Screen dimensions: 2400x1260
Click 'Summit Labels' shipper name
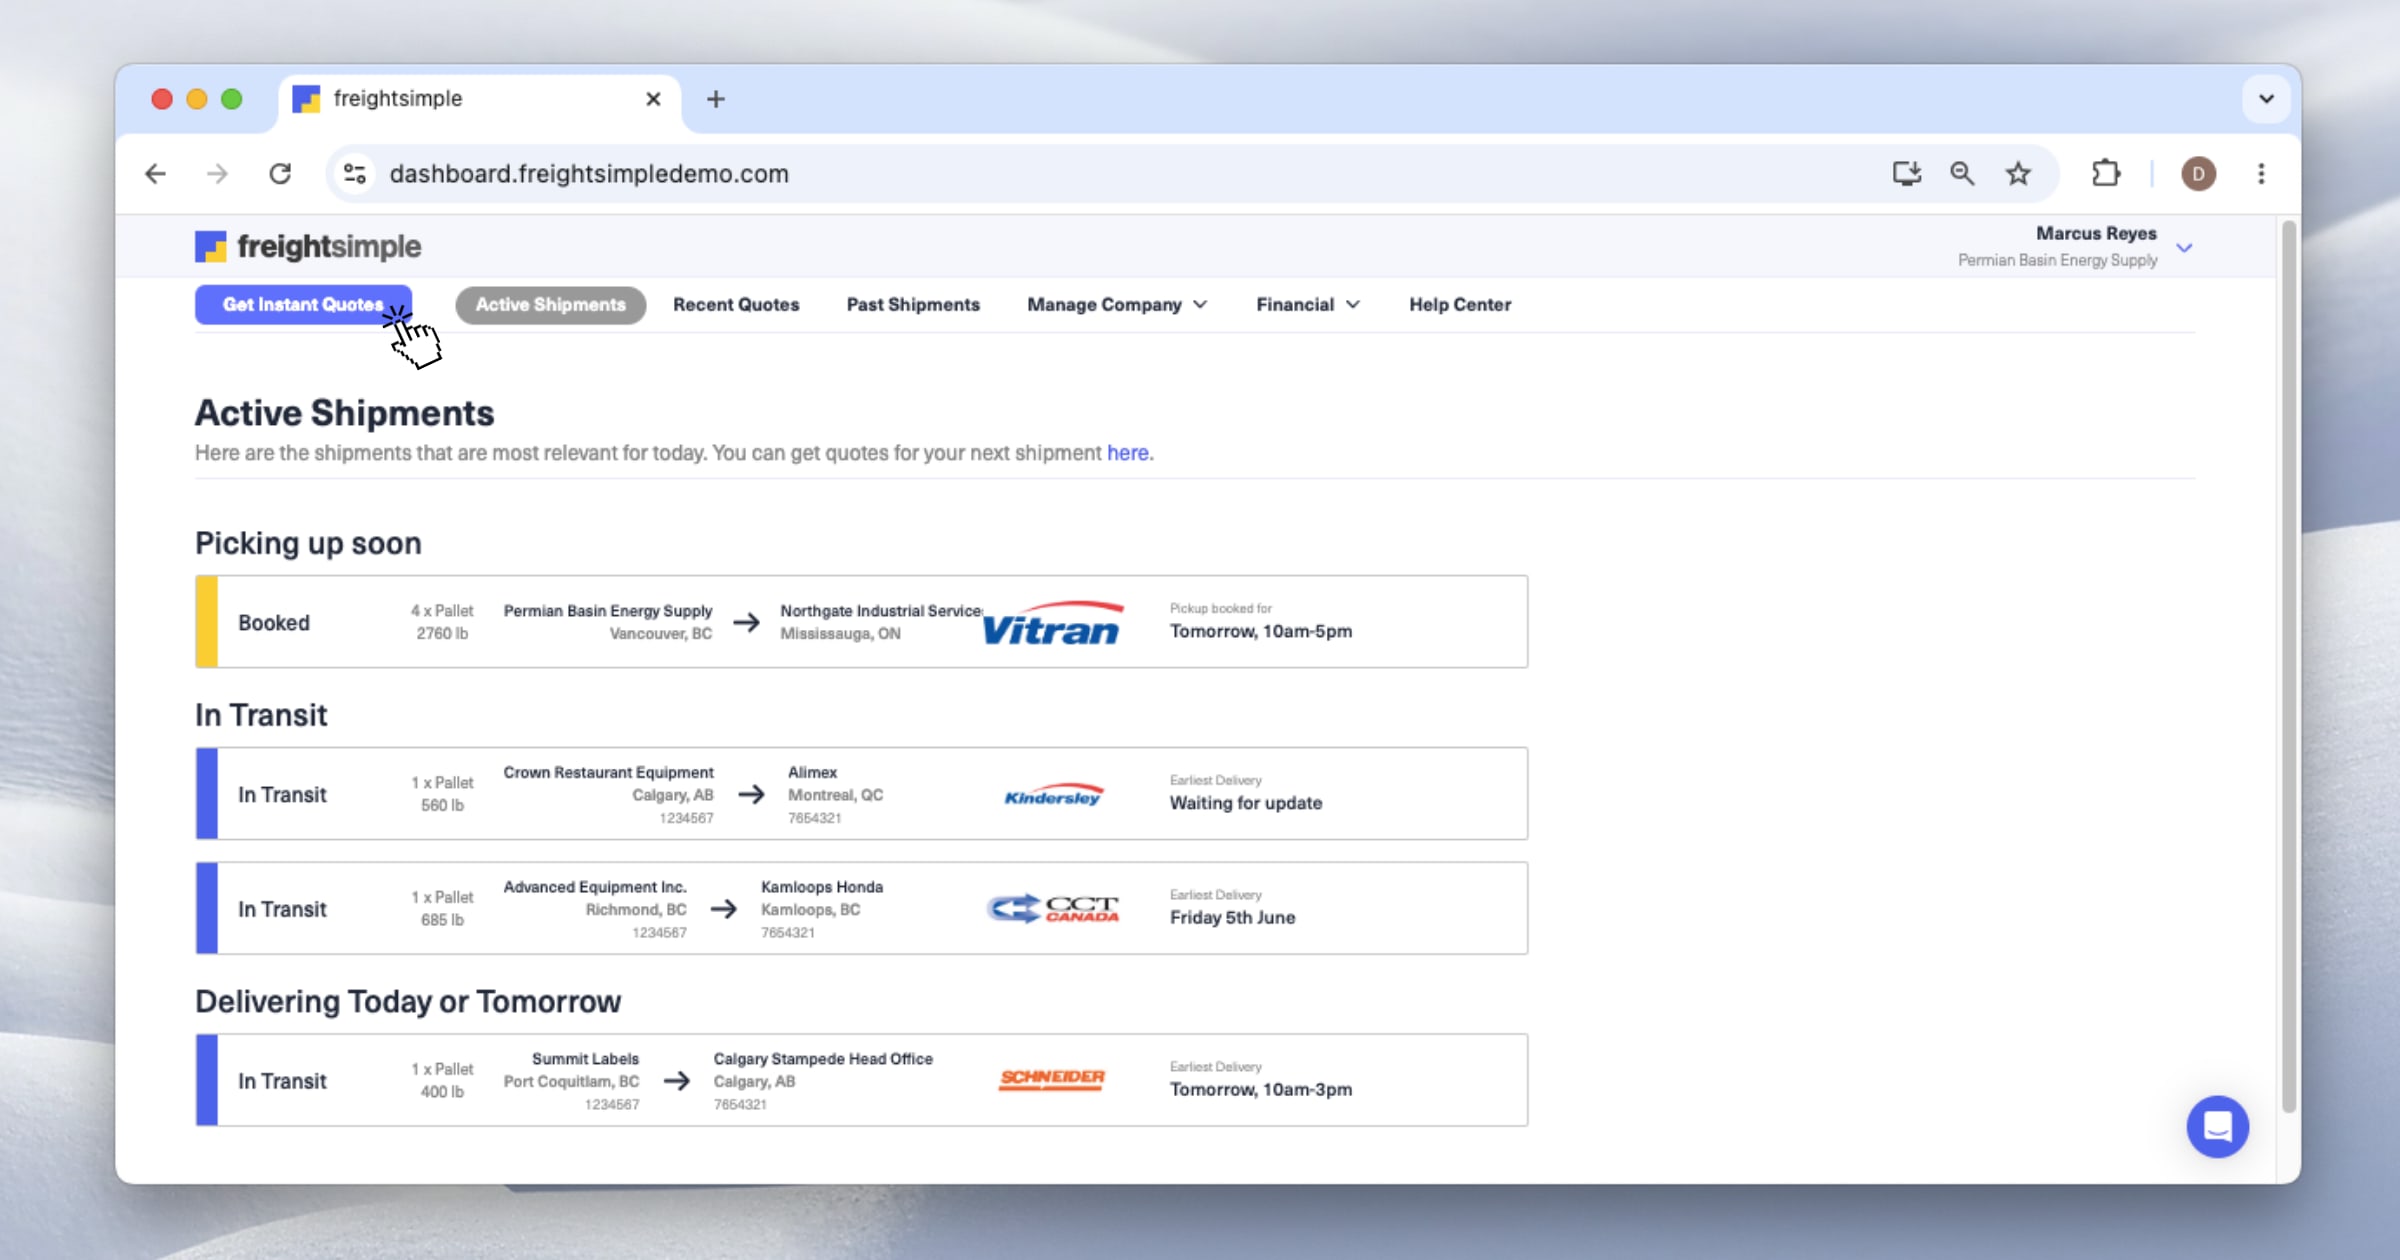point(585,1058)
